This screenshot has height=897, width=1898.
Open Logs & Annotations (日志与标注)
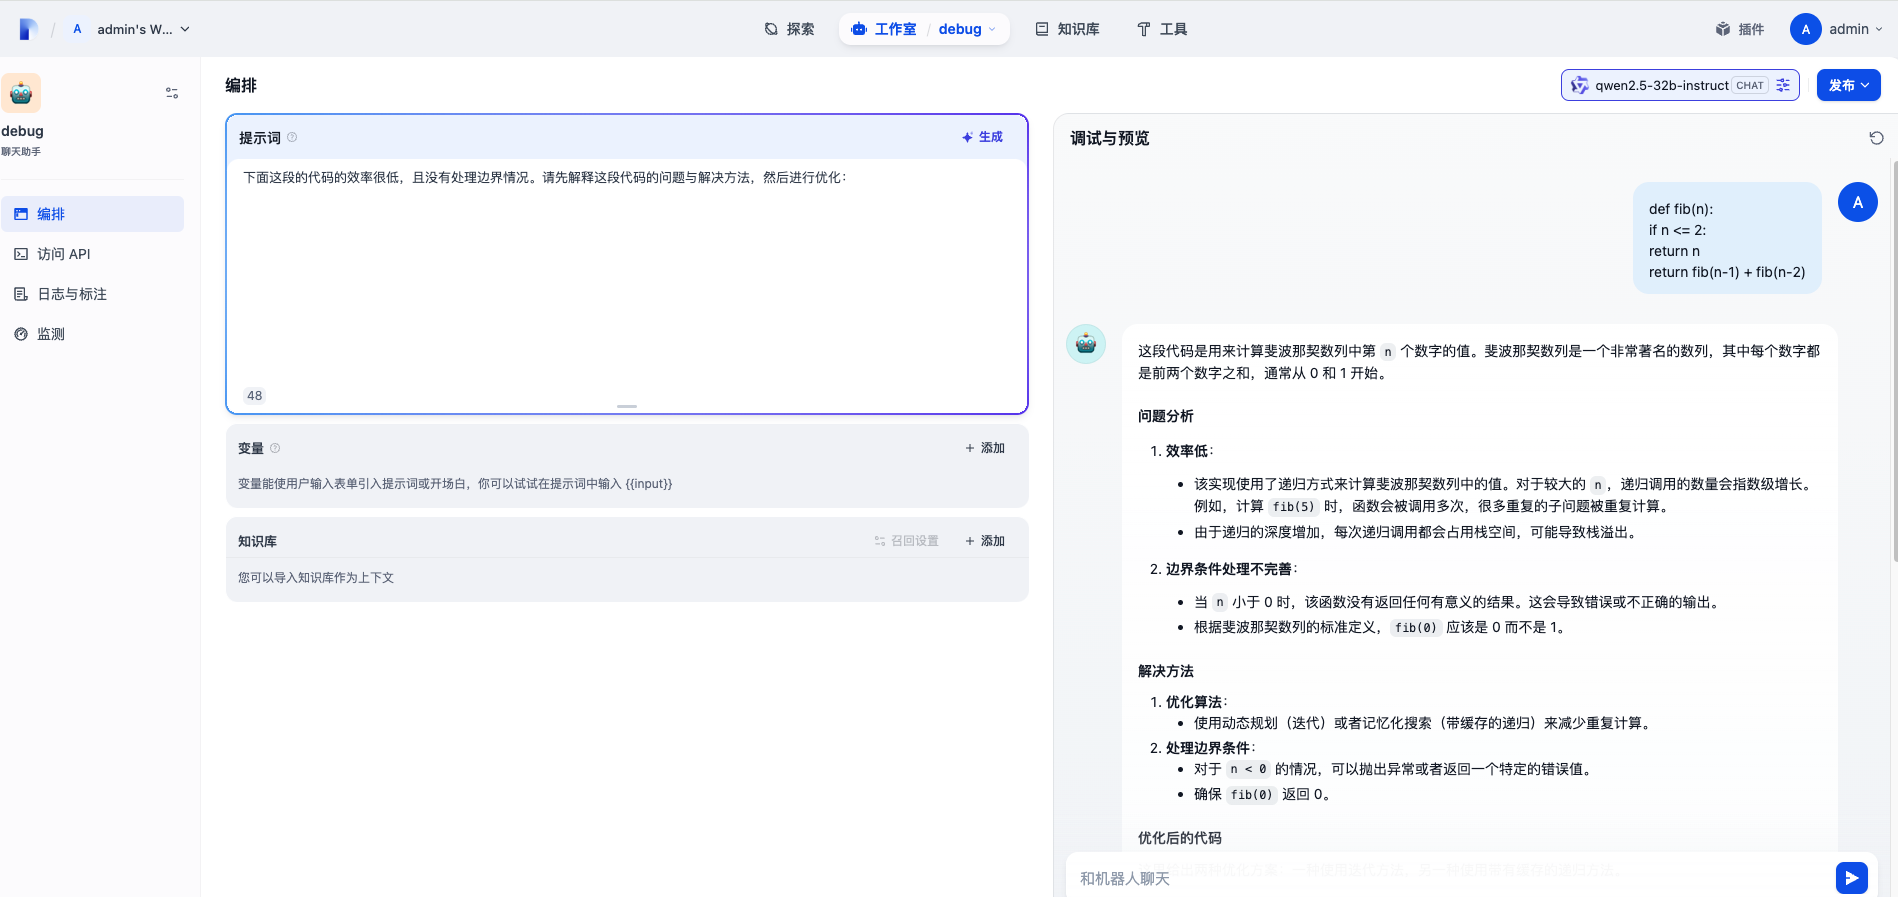(x=92, y=294)
